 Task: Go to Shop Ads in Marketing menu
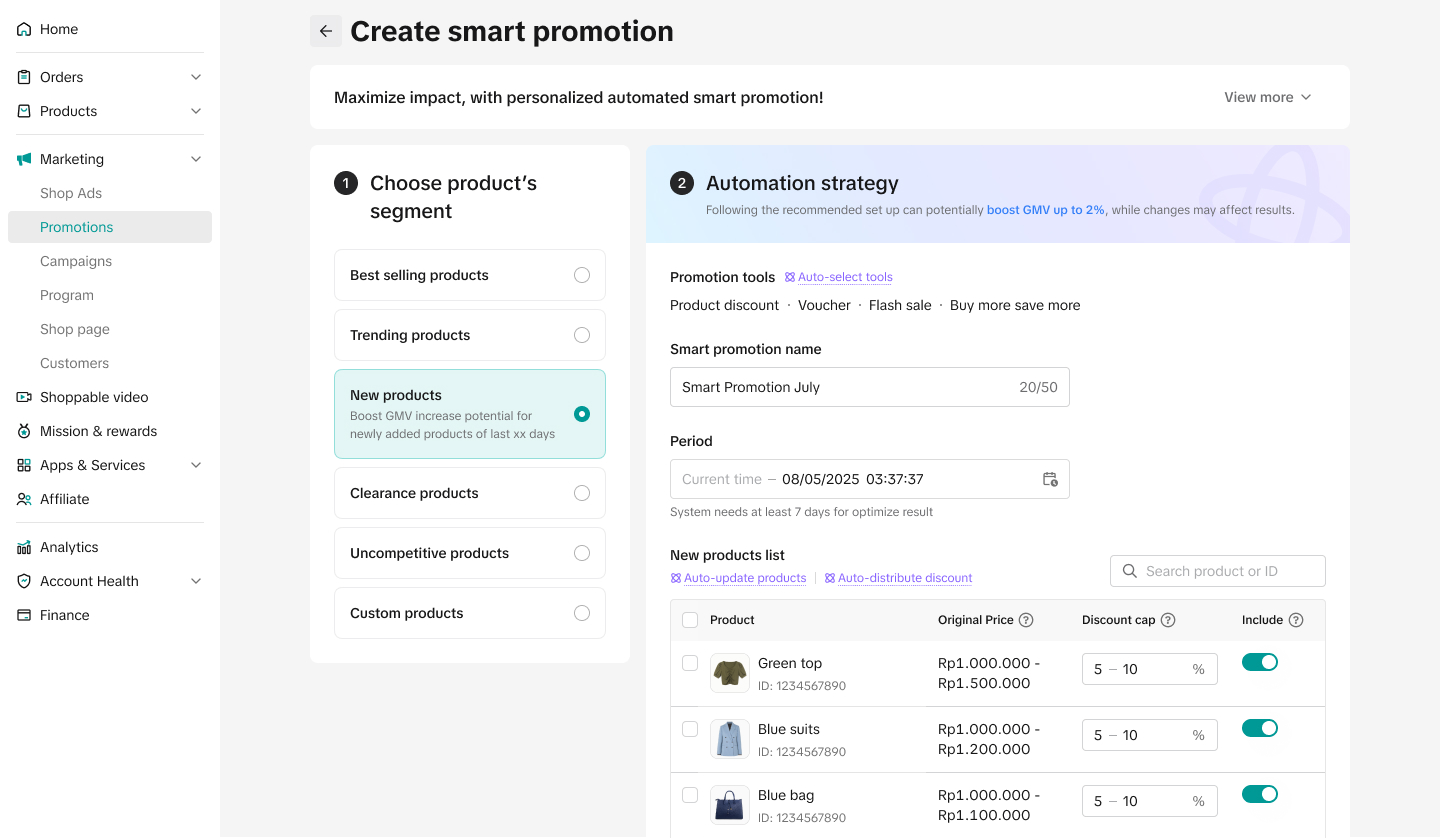pyautogui.click(x=71, y=193)
